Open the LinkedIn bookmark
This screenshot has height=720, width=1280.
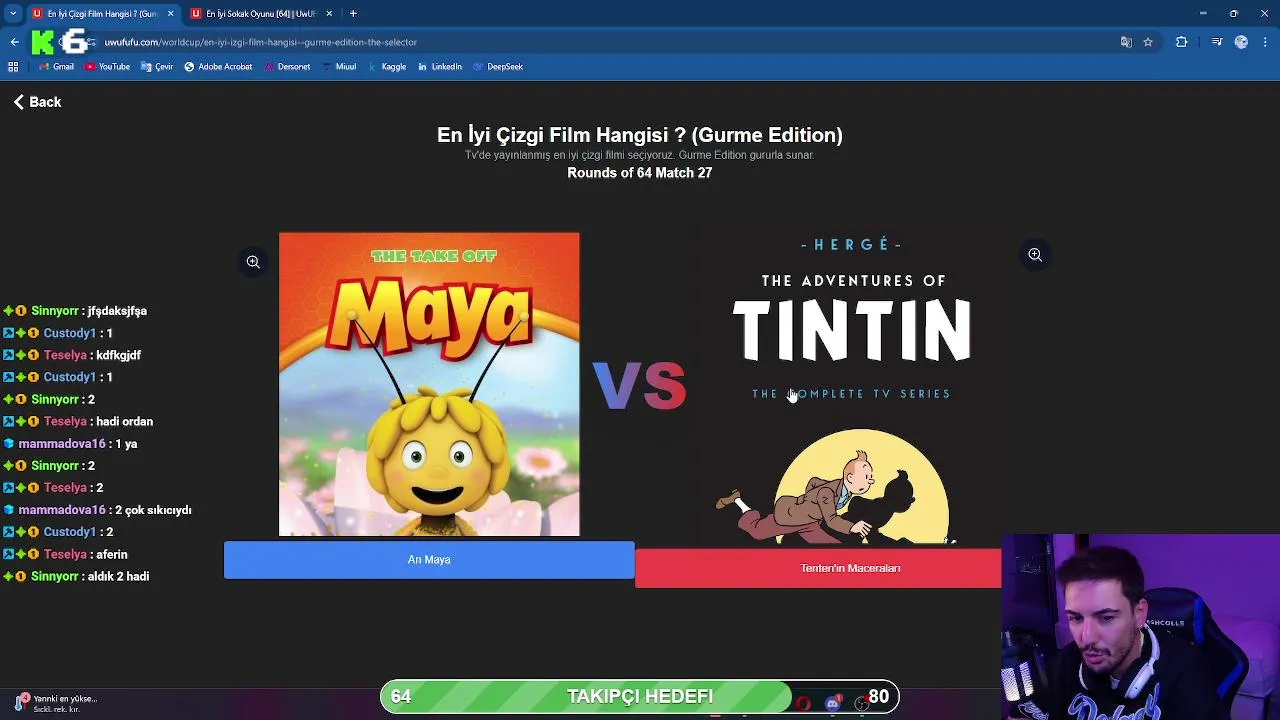[439, 67]
